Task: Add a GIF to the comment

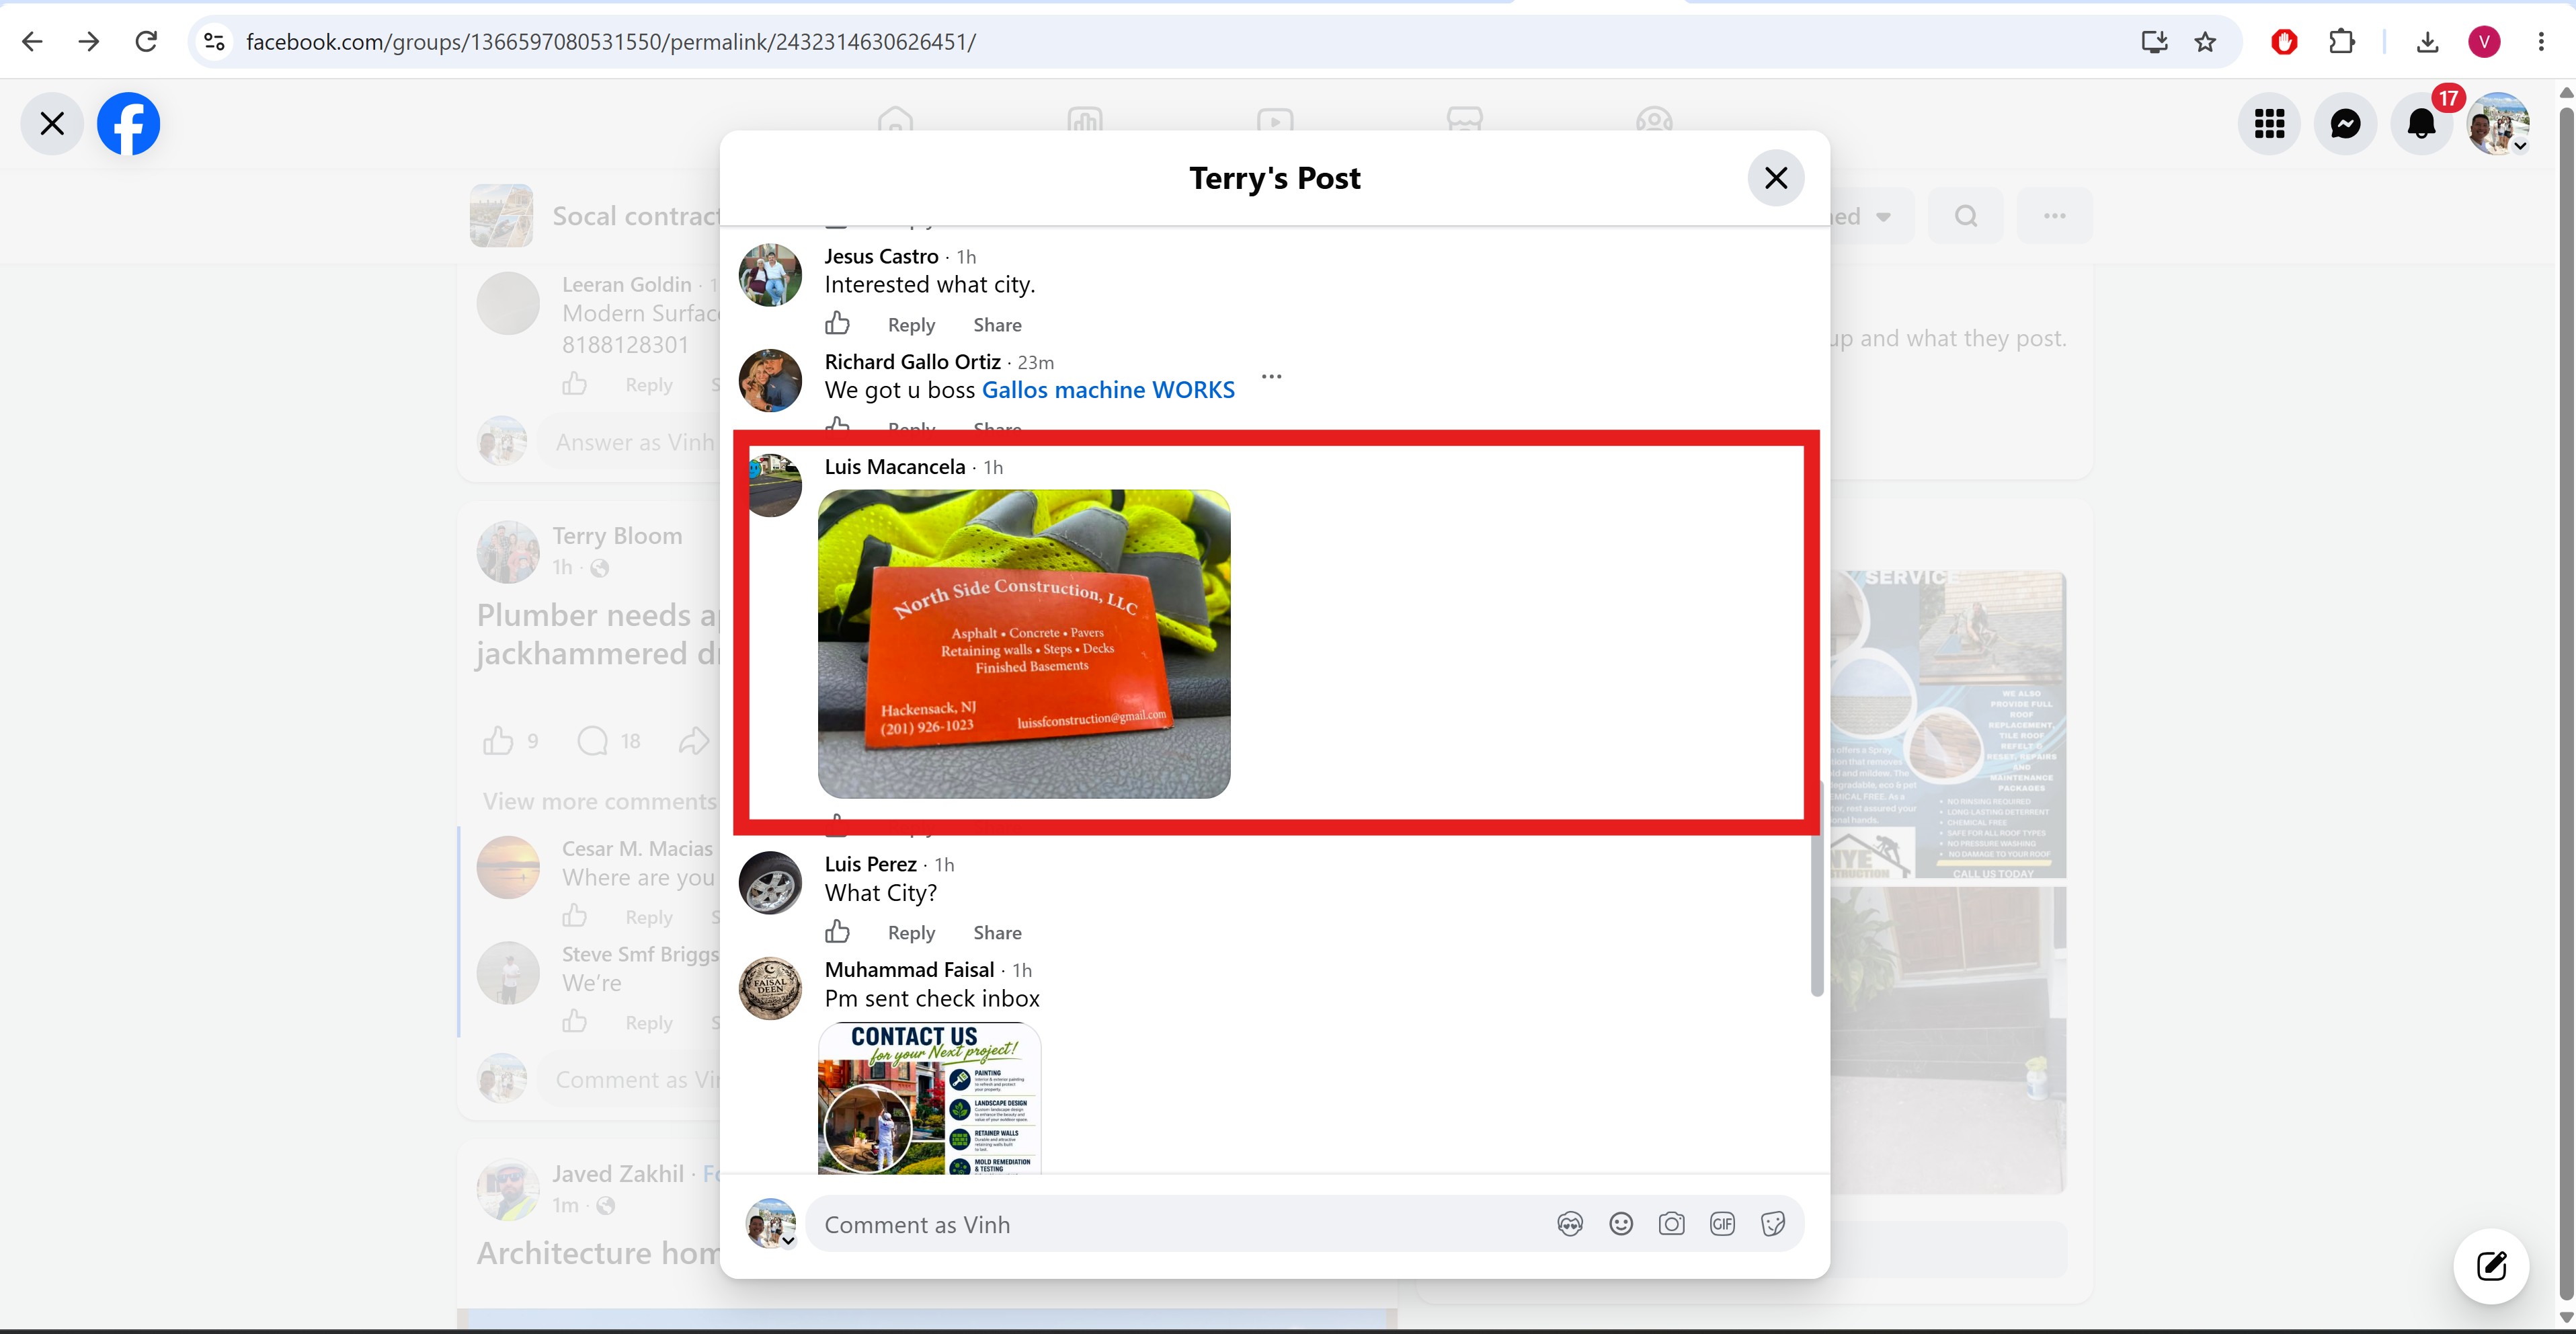Action: coord(1722,1224)
